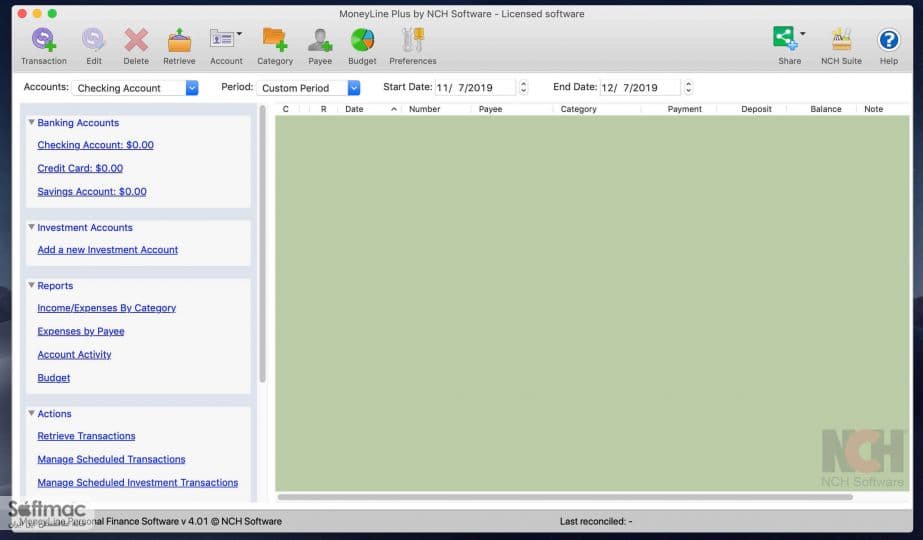Open the NCH Suite toolbox icon
The image size is (923, 540).
pyautogui.click(x=841, y=40)
